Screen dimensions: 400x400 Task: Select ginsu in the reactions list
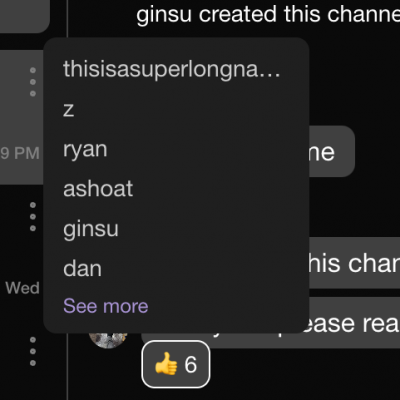91,229
